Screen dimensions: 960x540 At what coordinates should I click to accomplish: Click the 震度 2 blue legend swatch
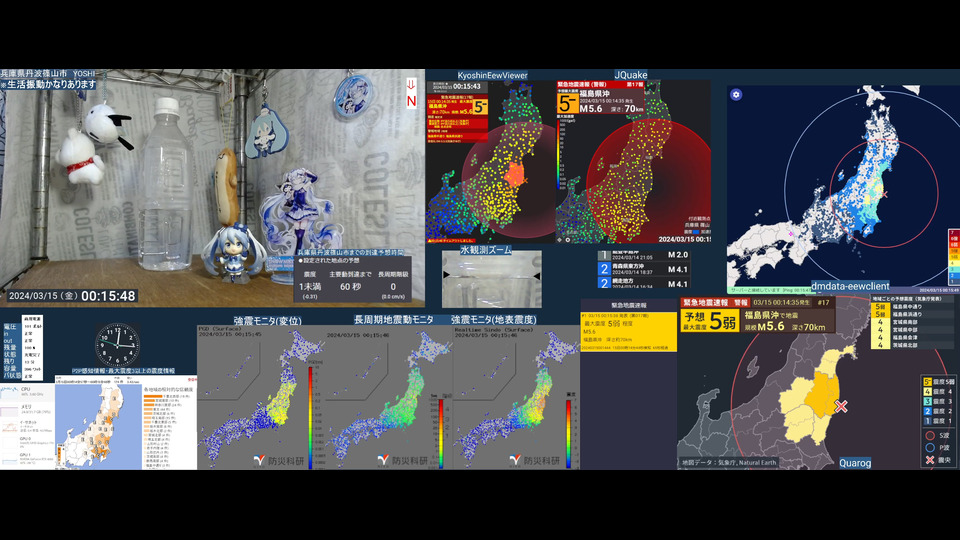pyautogui.click(x=927, y=411)
